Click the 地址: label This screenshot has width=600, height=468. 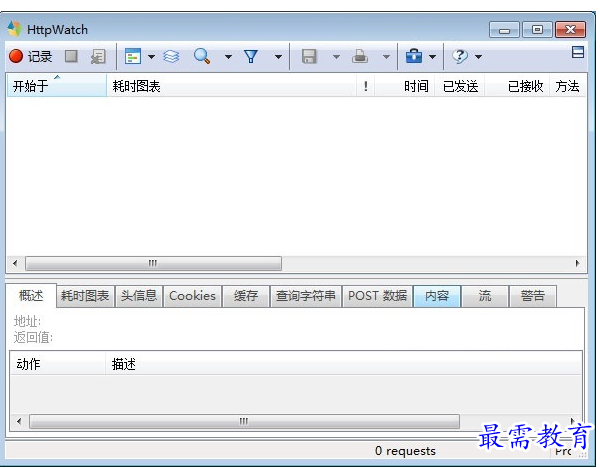tap(27, 321)
